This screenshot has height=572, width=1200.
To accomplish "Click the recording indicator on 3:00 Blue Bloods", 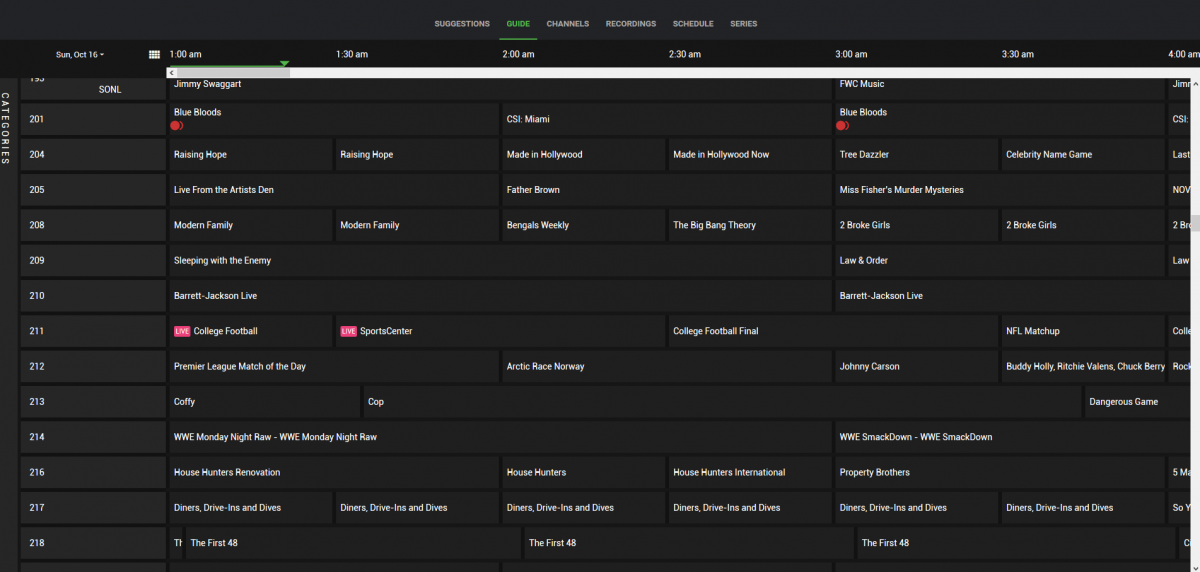I will 843,126.
